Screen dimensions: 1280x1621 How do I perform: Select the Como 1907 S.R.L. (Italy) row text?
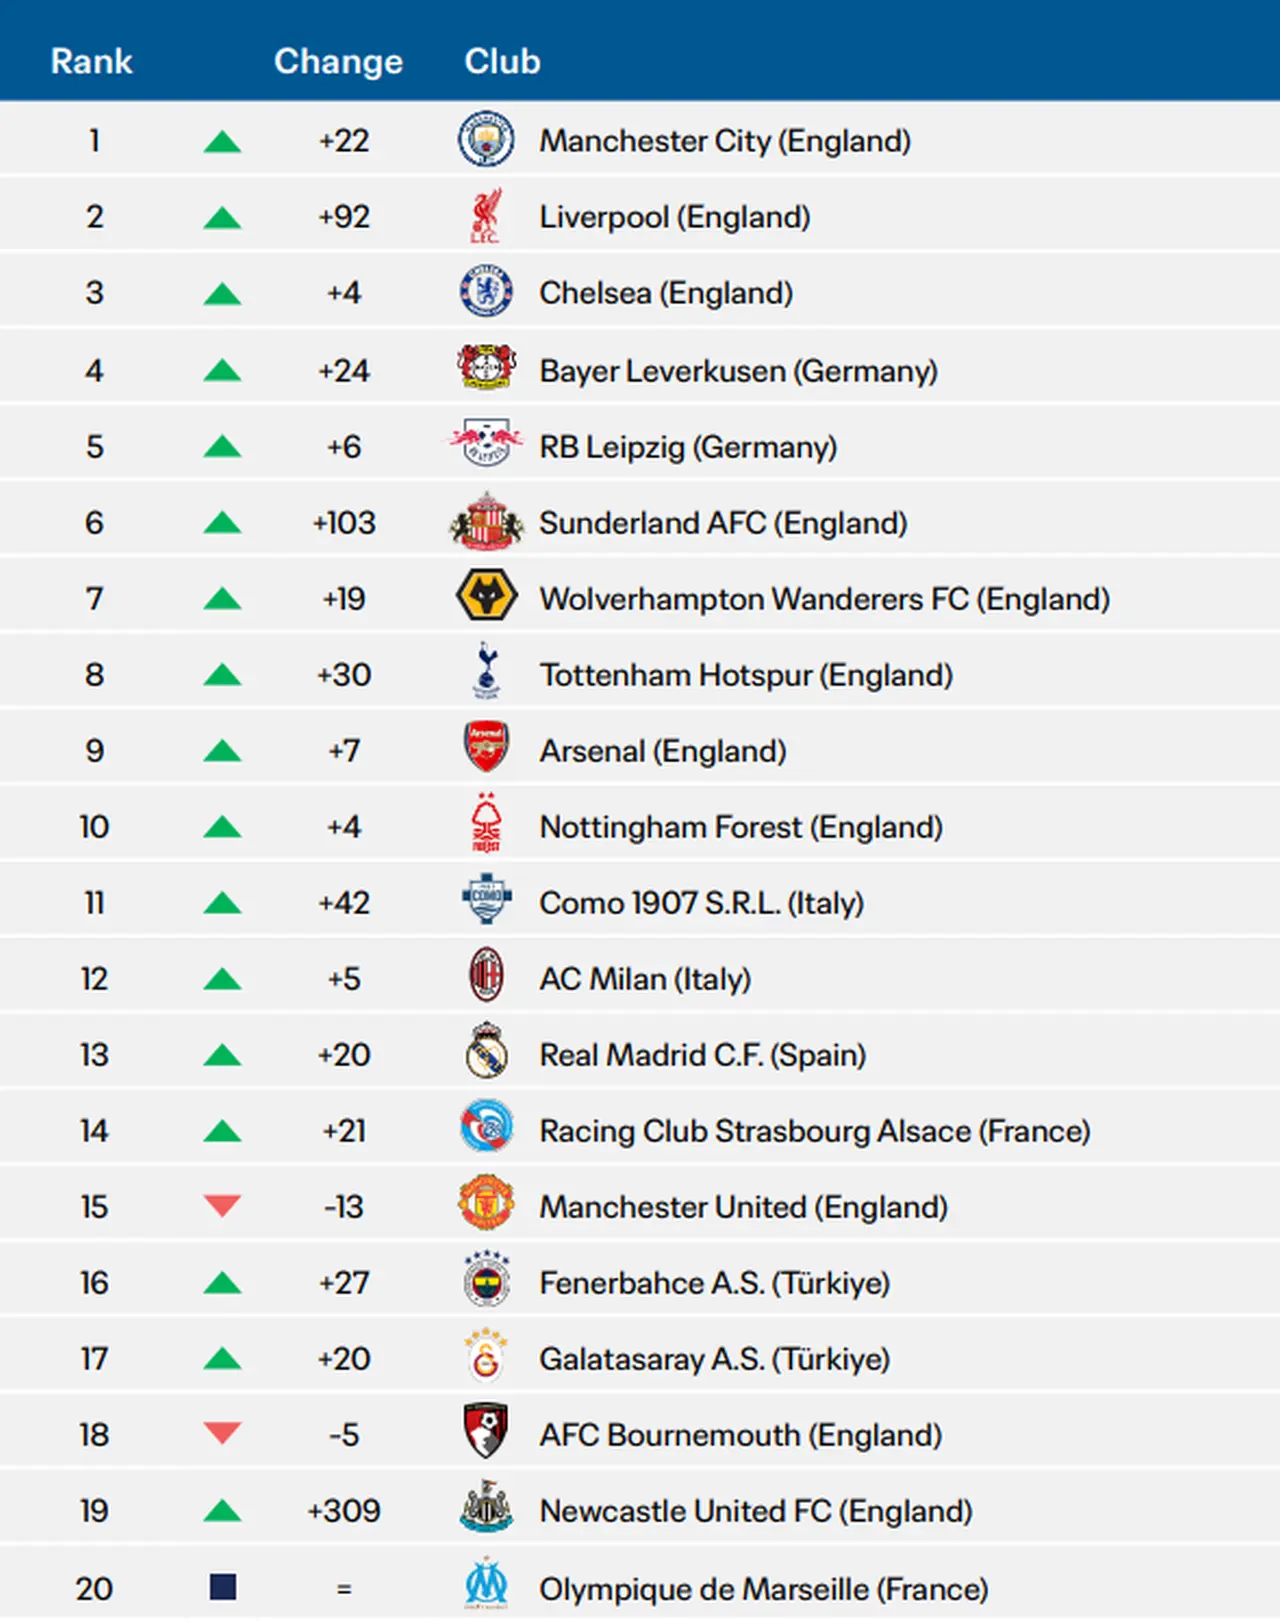(701, 903)
